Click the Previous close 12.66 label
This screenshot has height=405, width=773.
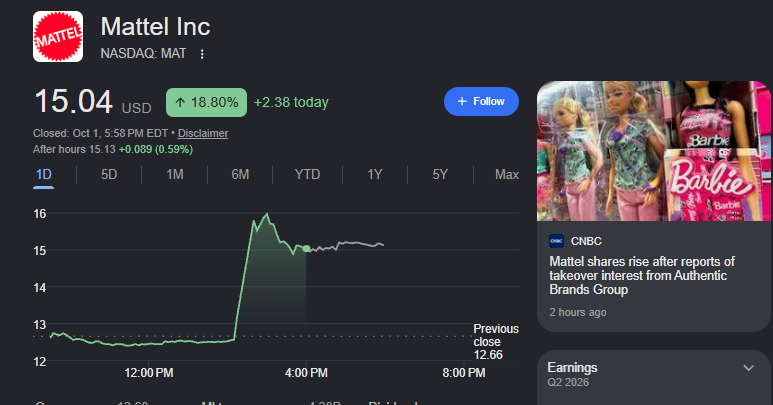click(495, 341)
